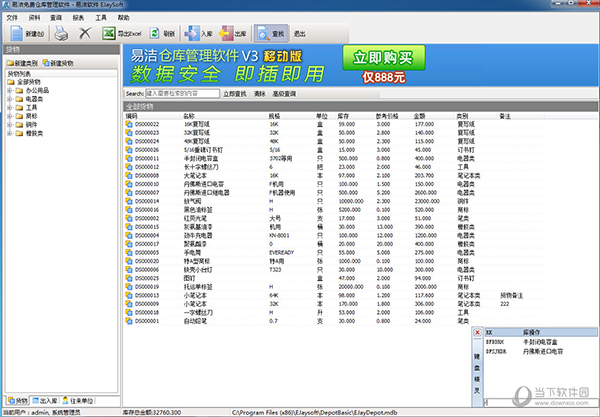Open the 帮助 menu
The height and width of the screenshot is (417, 600).
pyautogui.click(x=124, y=18)
